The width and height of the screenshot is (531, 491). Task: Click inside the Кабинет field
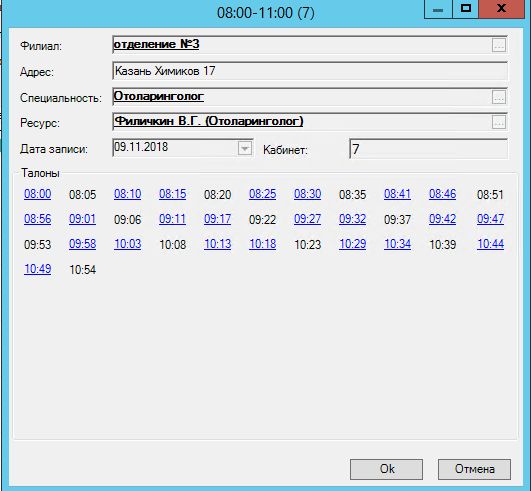[428, 149]
